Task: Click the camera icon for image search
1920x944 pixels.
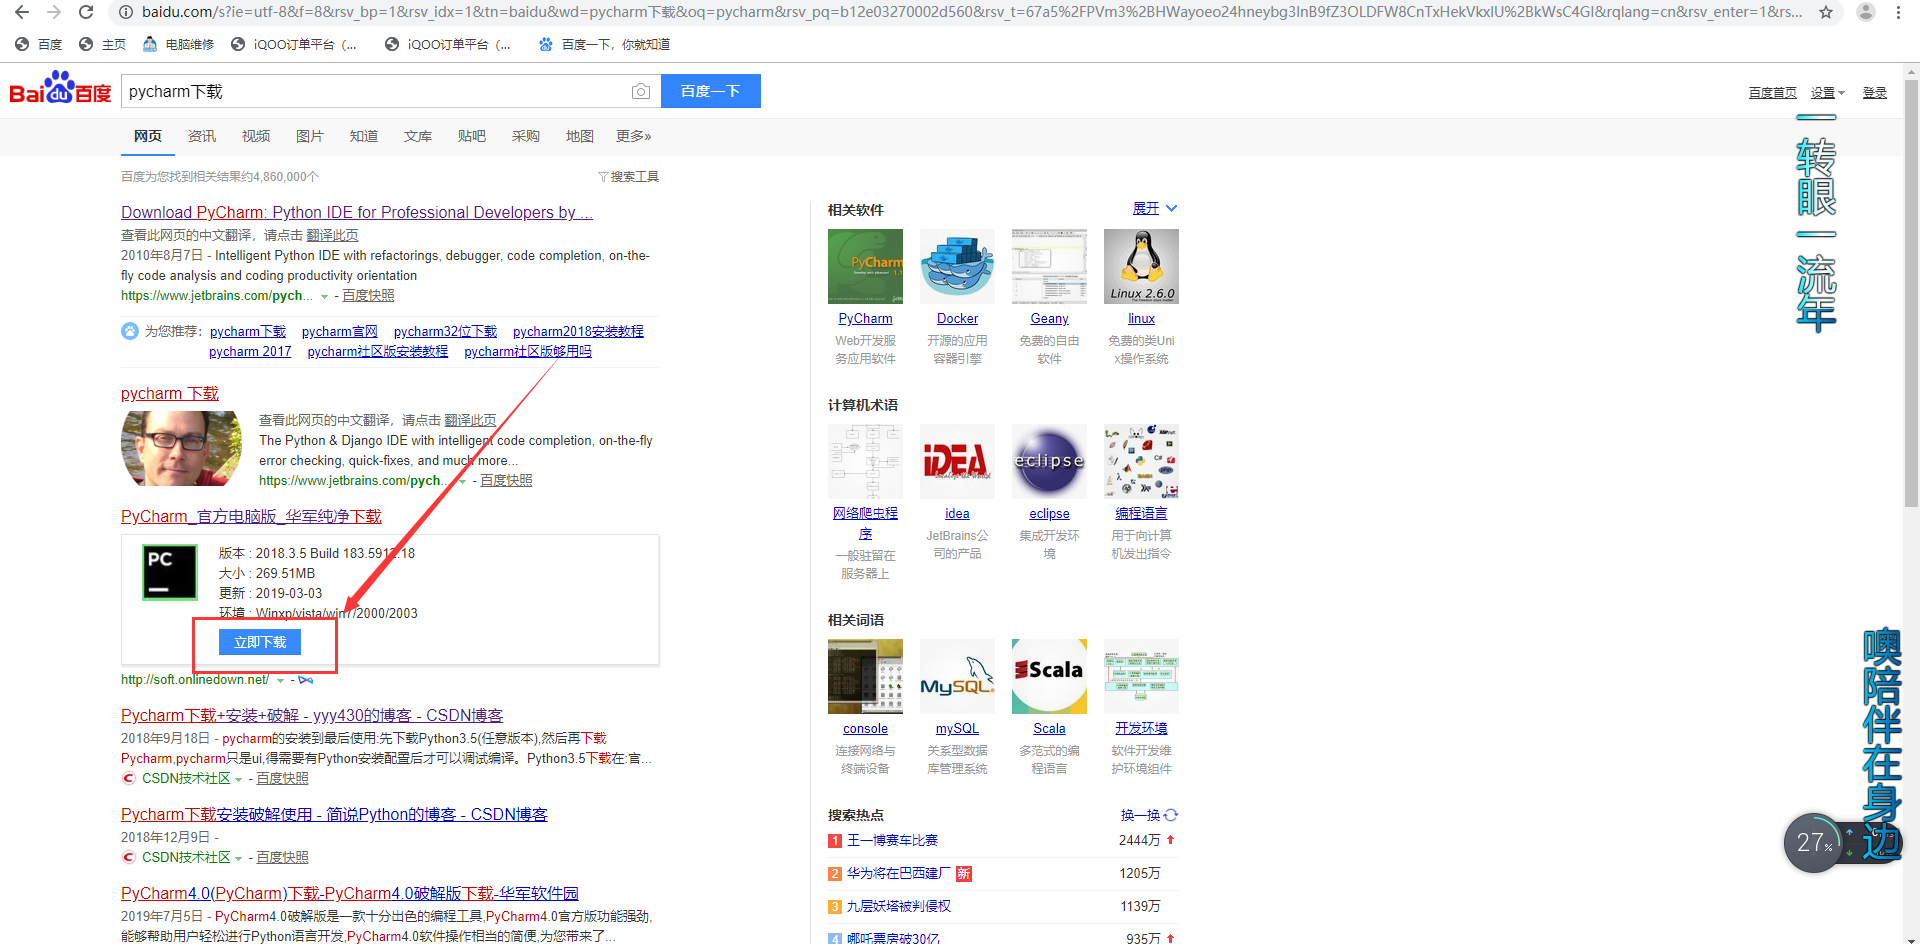Action: [x=641, y=91]
